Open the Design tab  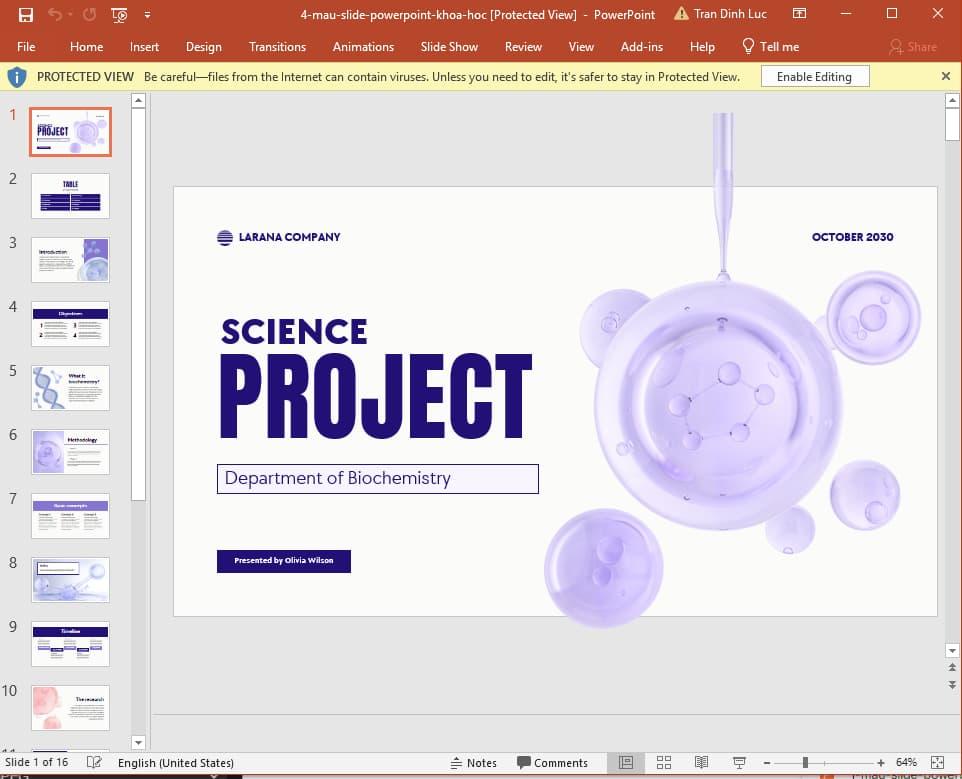tap(204, 46)
